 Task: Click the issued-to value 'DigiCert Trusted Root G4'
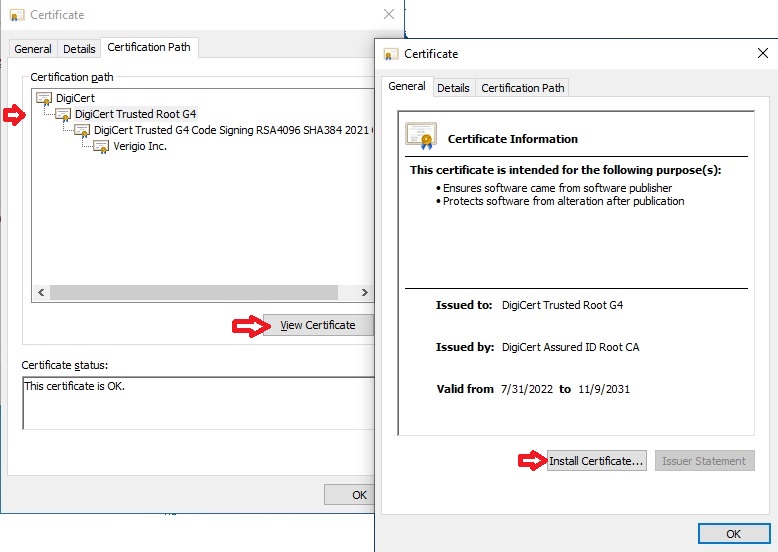(562, 305)
